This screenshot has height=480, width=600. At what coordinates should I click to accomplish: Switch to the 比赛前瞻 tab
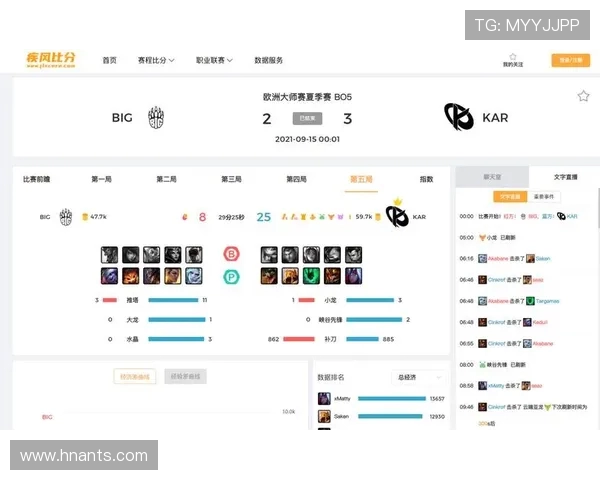click(x=37, y=179)
